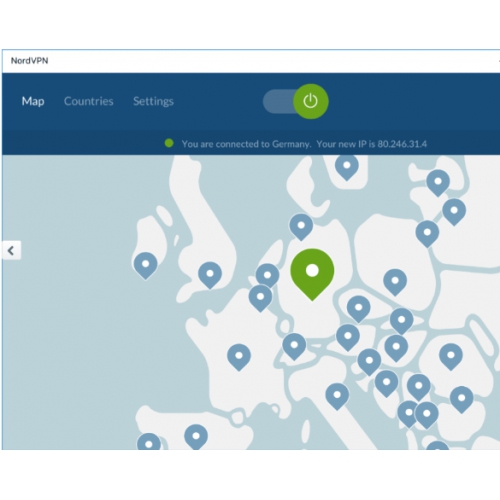Select the United Kingdom server pin
Viewport: 500px width, 500px height.
tap(210, 275)
